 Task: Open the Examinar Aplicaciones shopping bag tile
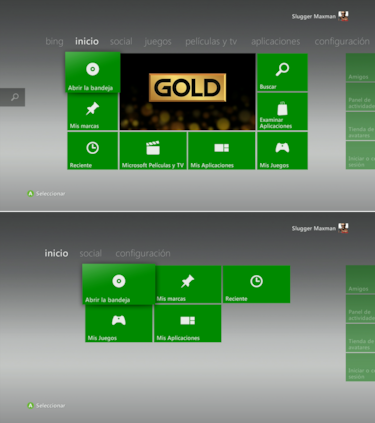pyautogui.click(x=282, y=112)
